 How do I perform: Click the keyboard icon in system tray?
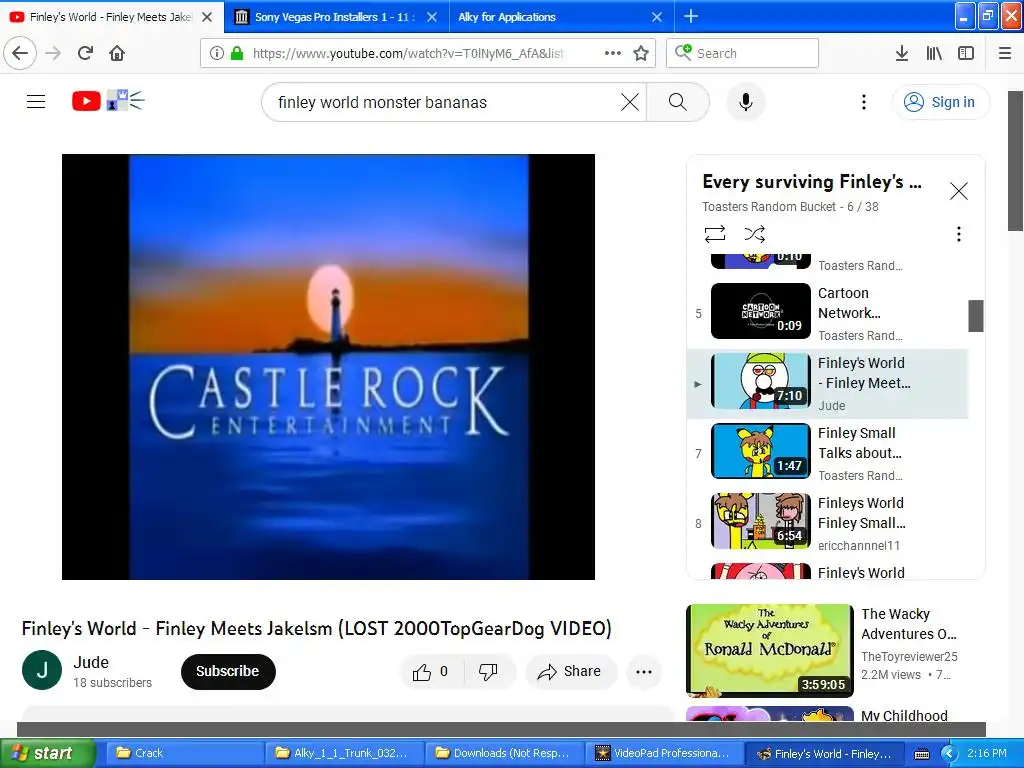[921, 754]
